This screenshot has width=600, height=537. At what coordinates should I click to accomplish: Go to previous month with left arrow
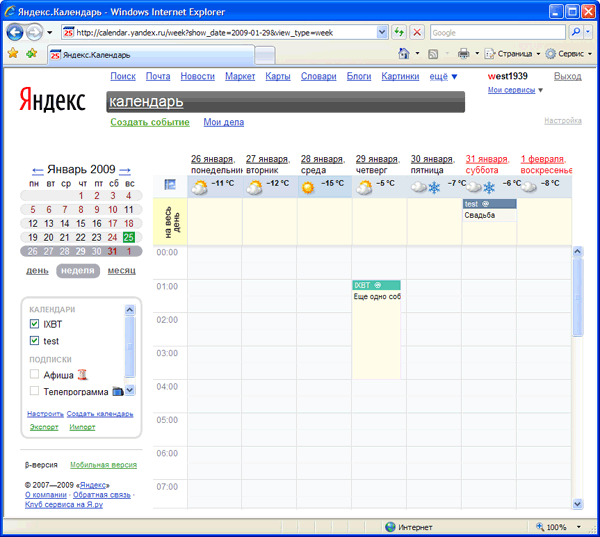coord(38,170)
